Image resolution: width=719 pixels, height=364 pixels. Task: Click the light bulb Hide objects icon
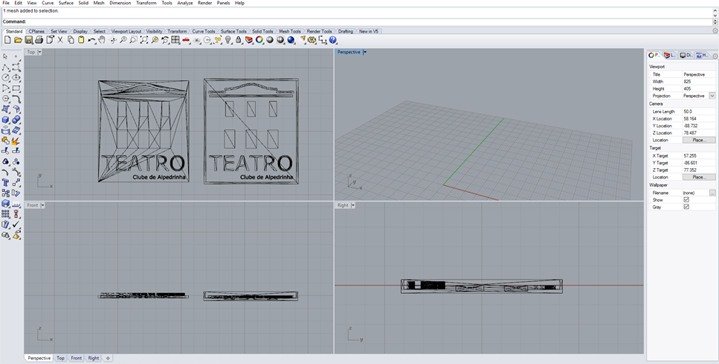(228, 40)
